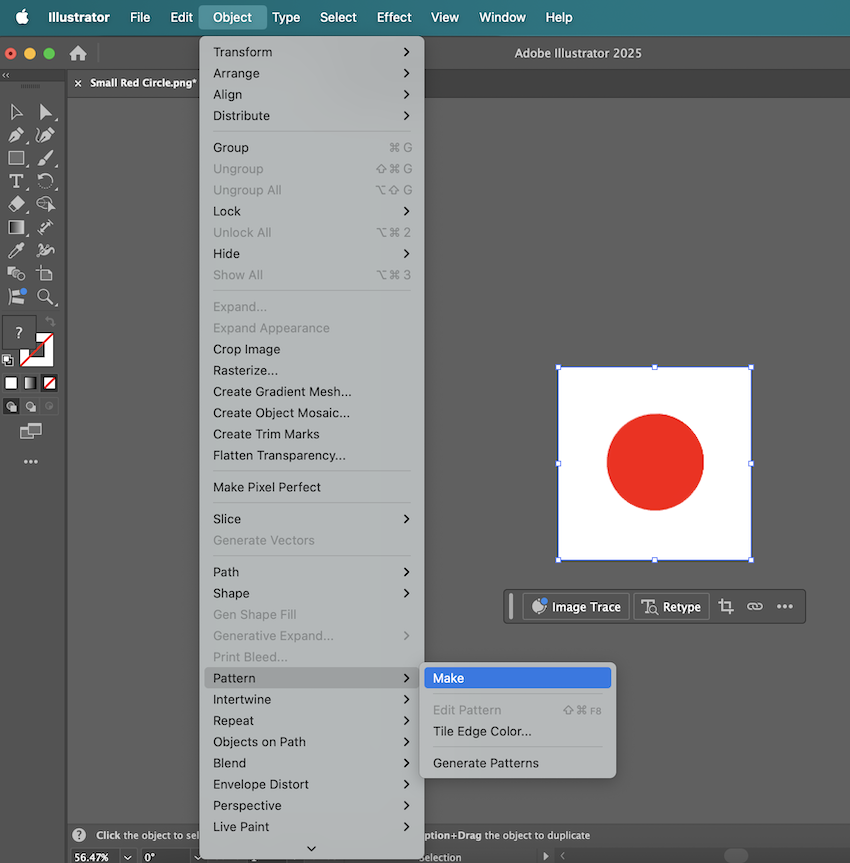Screen dimensions: 850x863
Task: Click the Image Trace button
Action: pos(575,606)
